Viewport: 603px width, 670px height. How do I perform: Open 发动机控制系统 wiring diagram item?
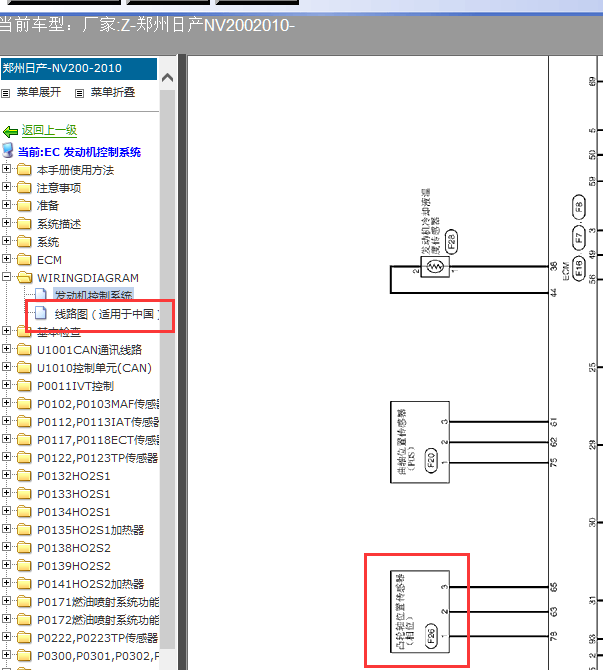click(94, 295)
